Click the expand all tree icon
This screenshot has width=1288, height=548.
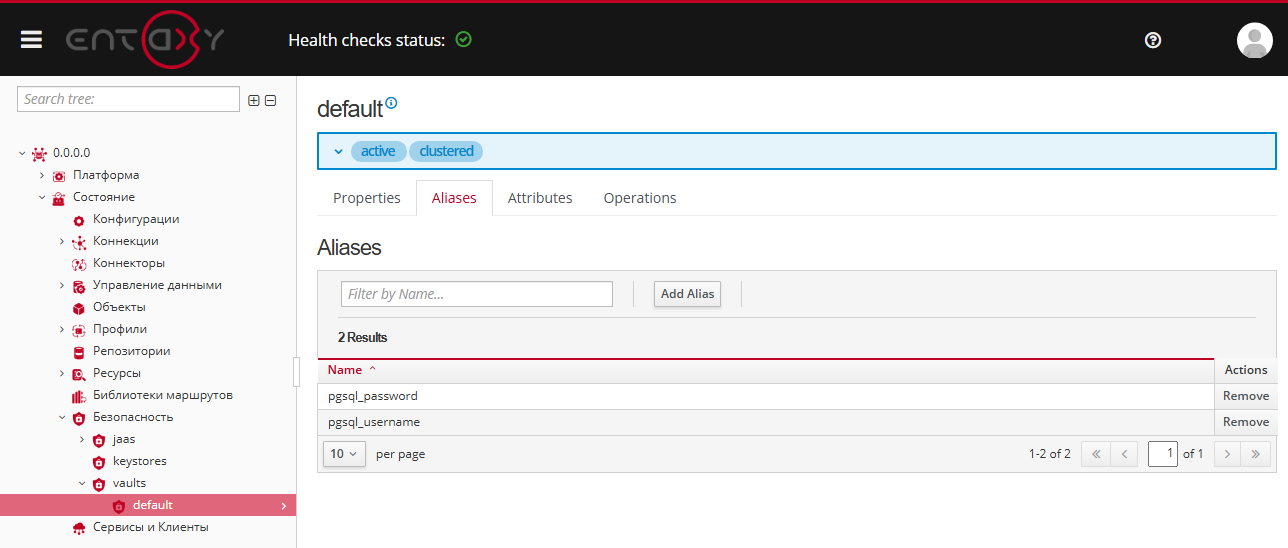click(x=254, y=100)
